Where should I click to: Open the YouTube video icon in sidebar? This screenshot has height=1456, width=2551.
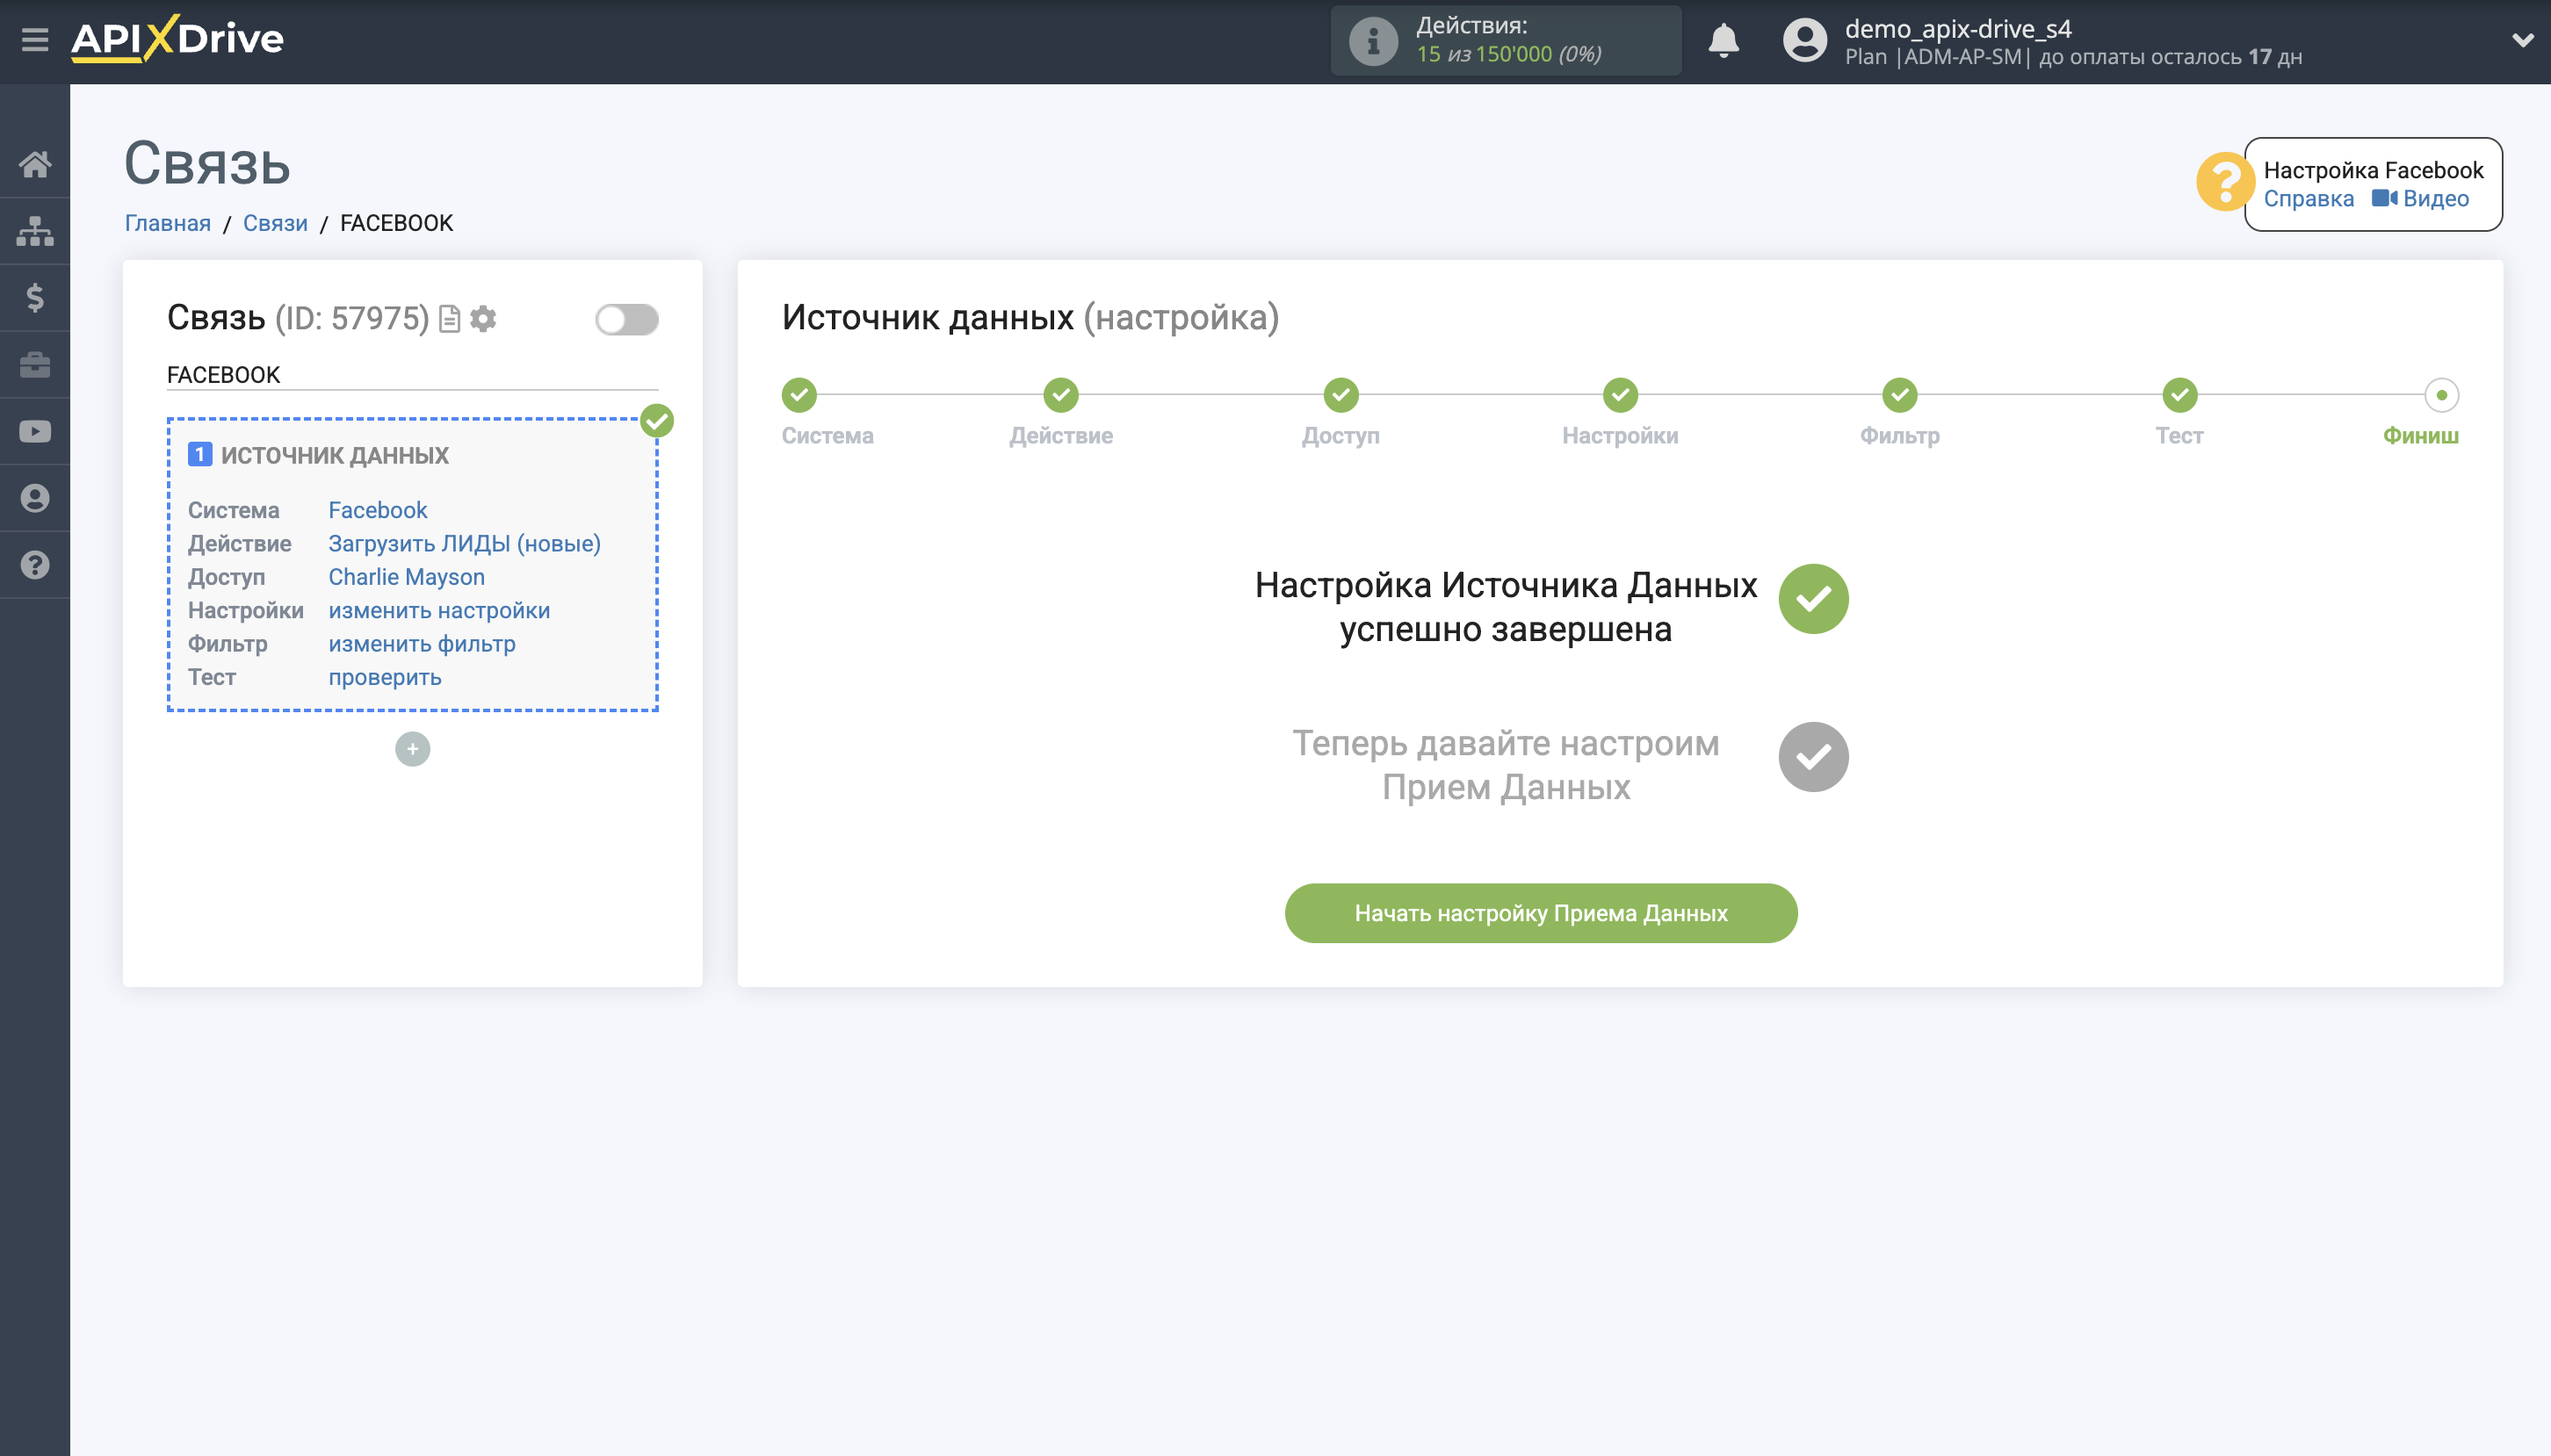pos(36,430)
